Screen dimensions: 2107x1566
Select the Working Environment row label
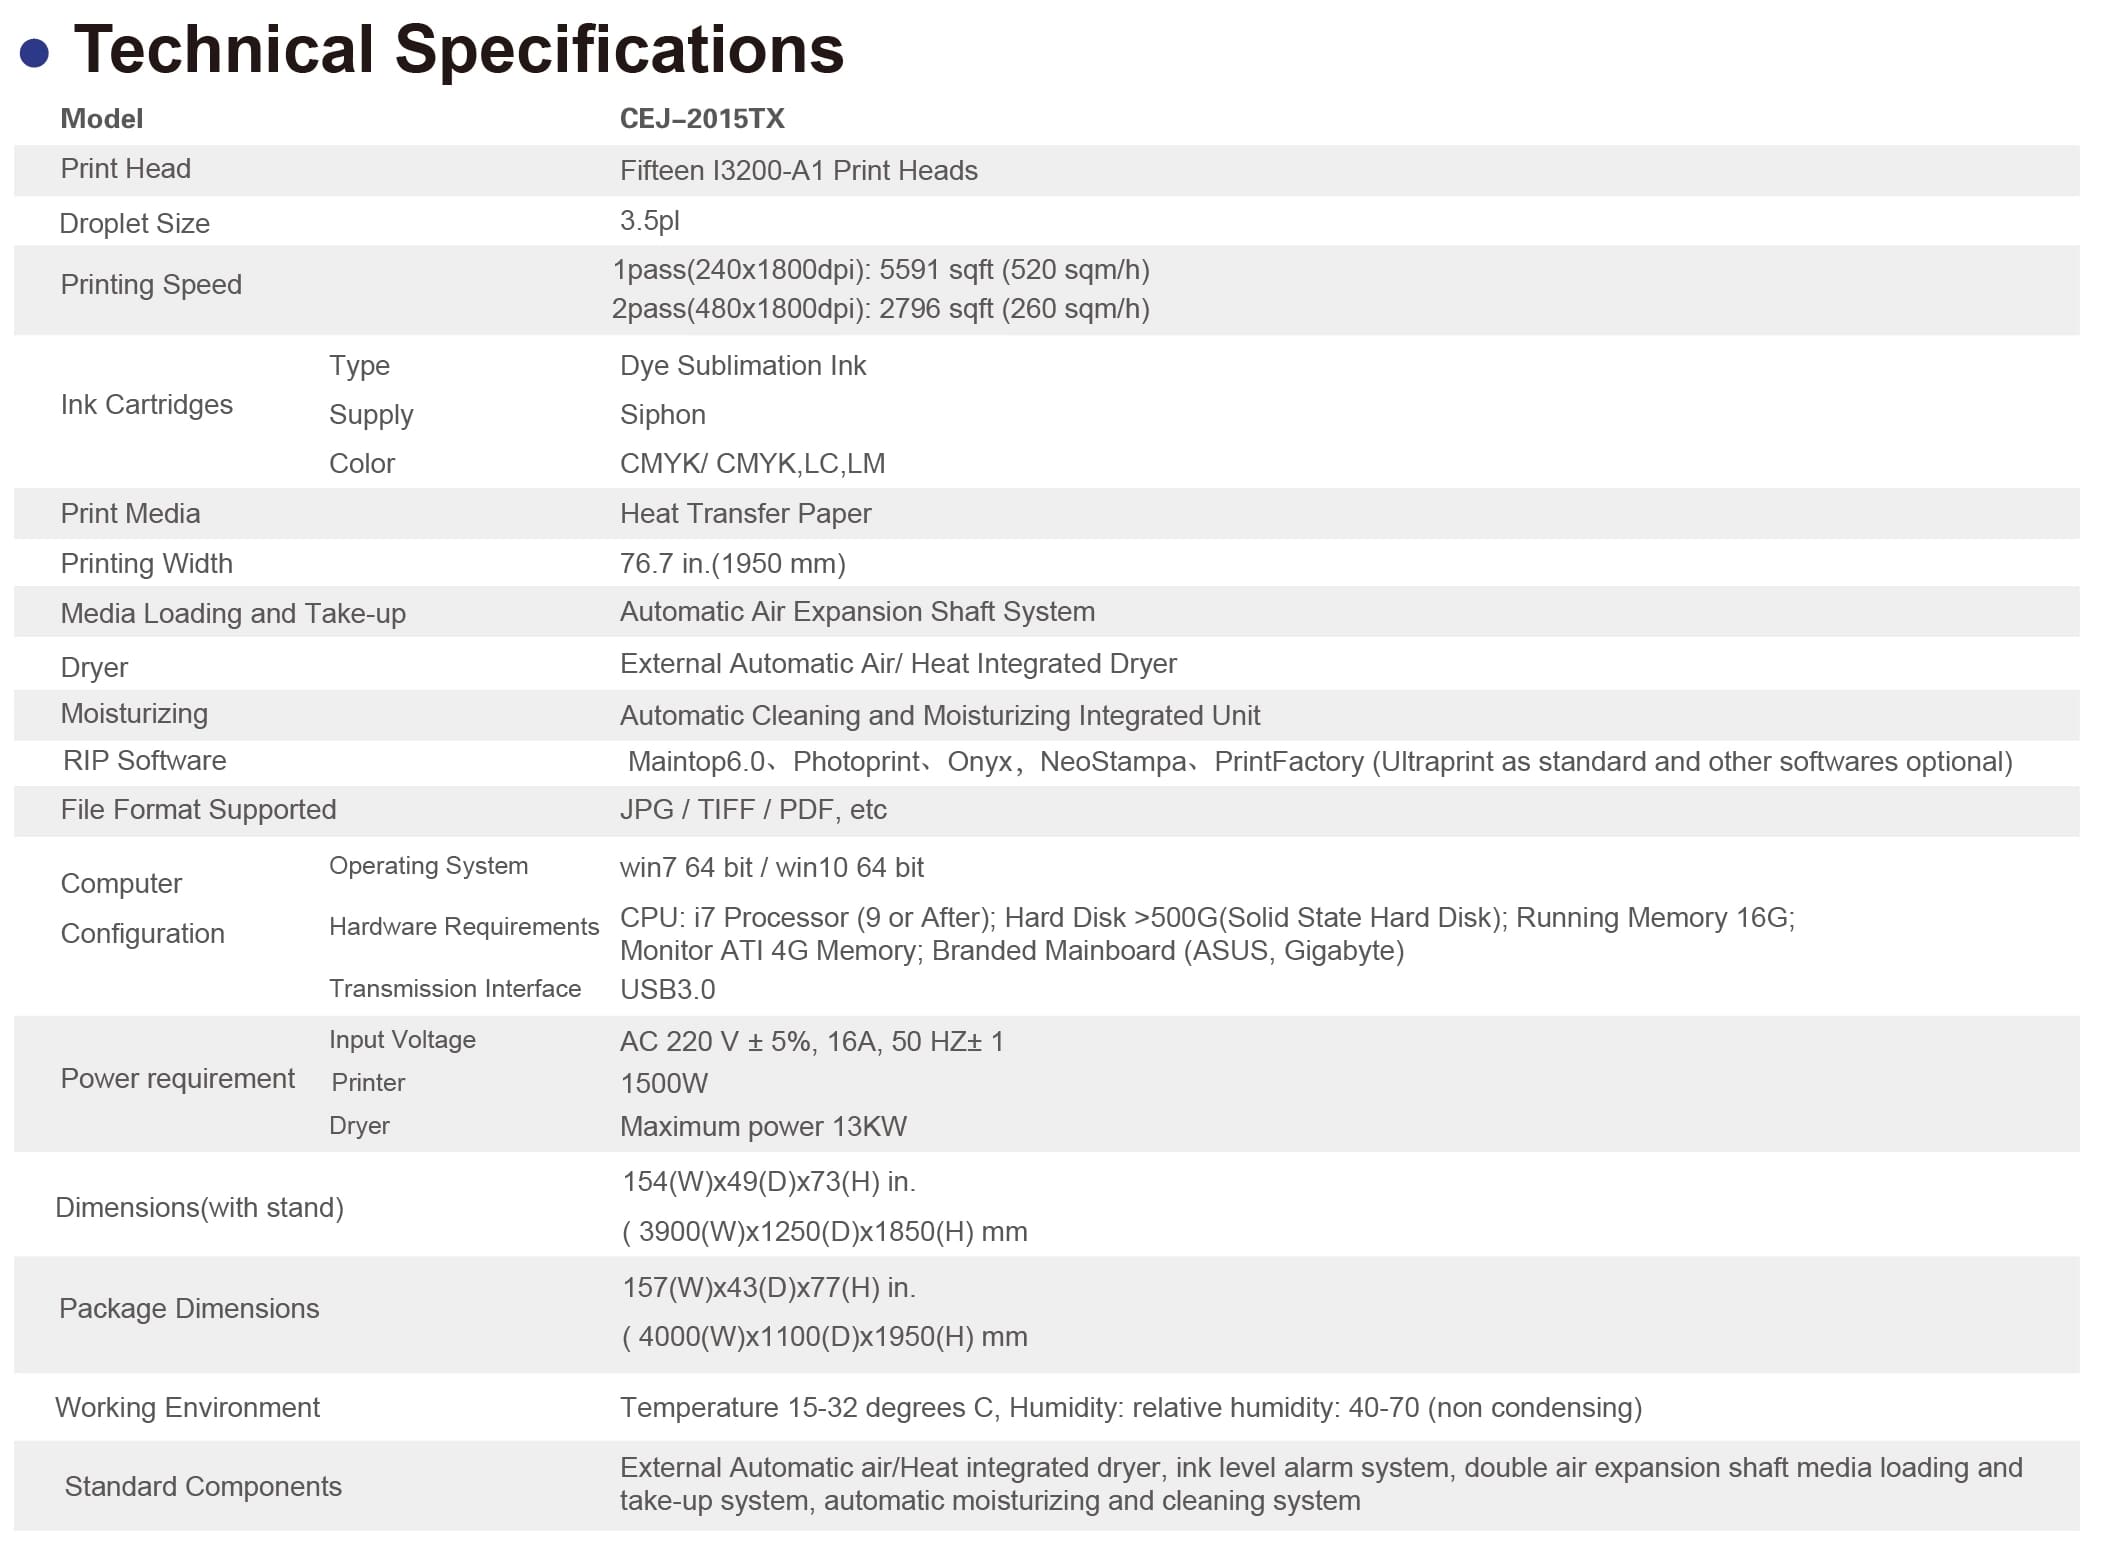tap(187, 1408)
